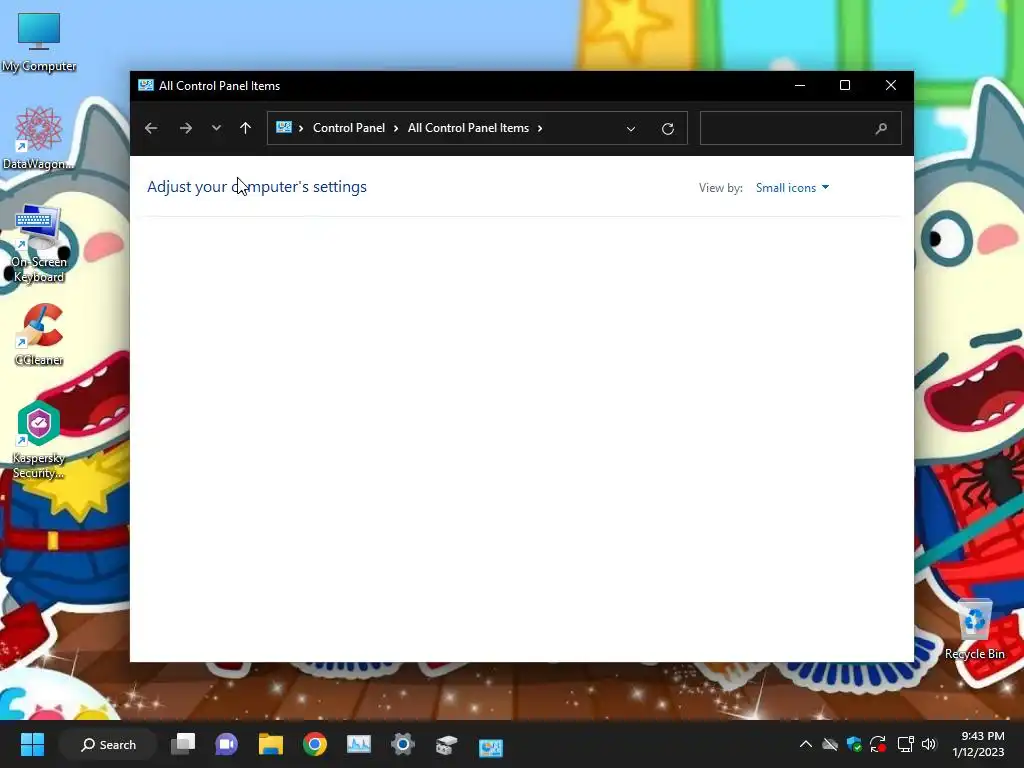
Task: Switch to Control Panel taskbar icon
Action: pos(491,746)
